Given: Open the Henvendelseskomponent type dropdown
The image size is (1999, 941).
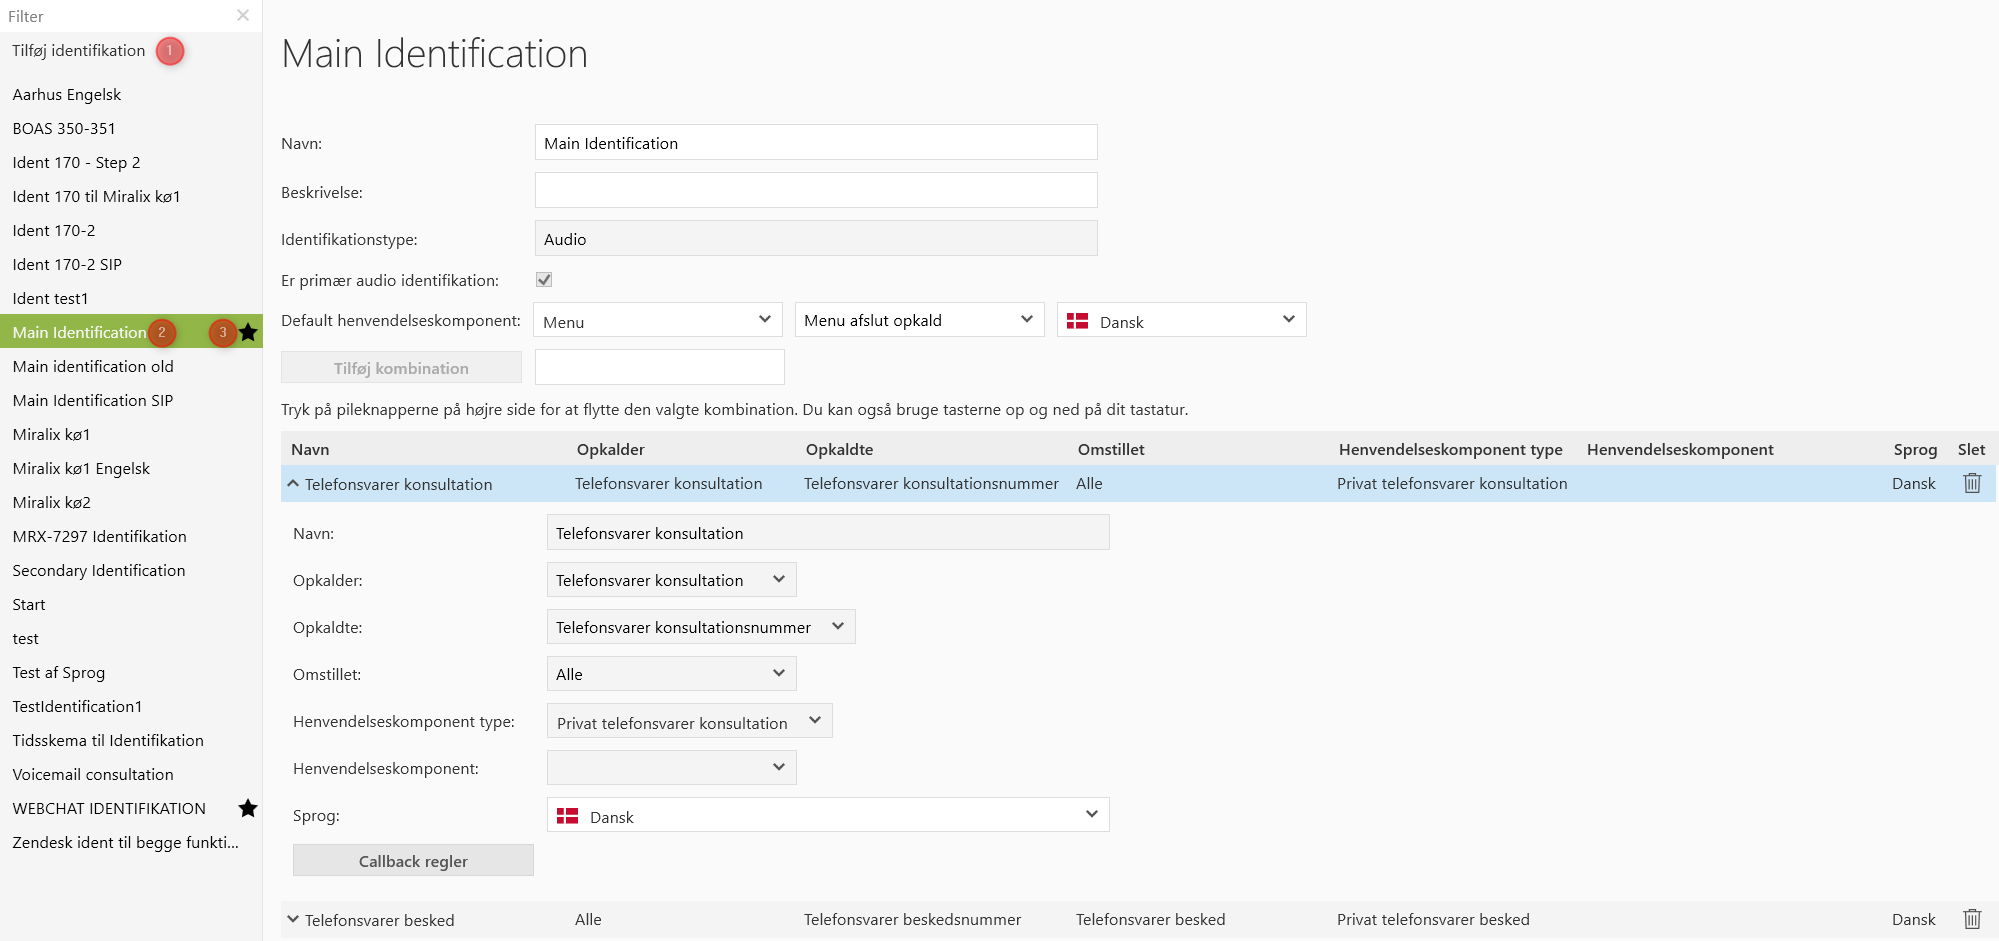Looking at the screenshot, I should [x=689, y=722].
